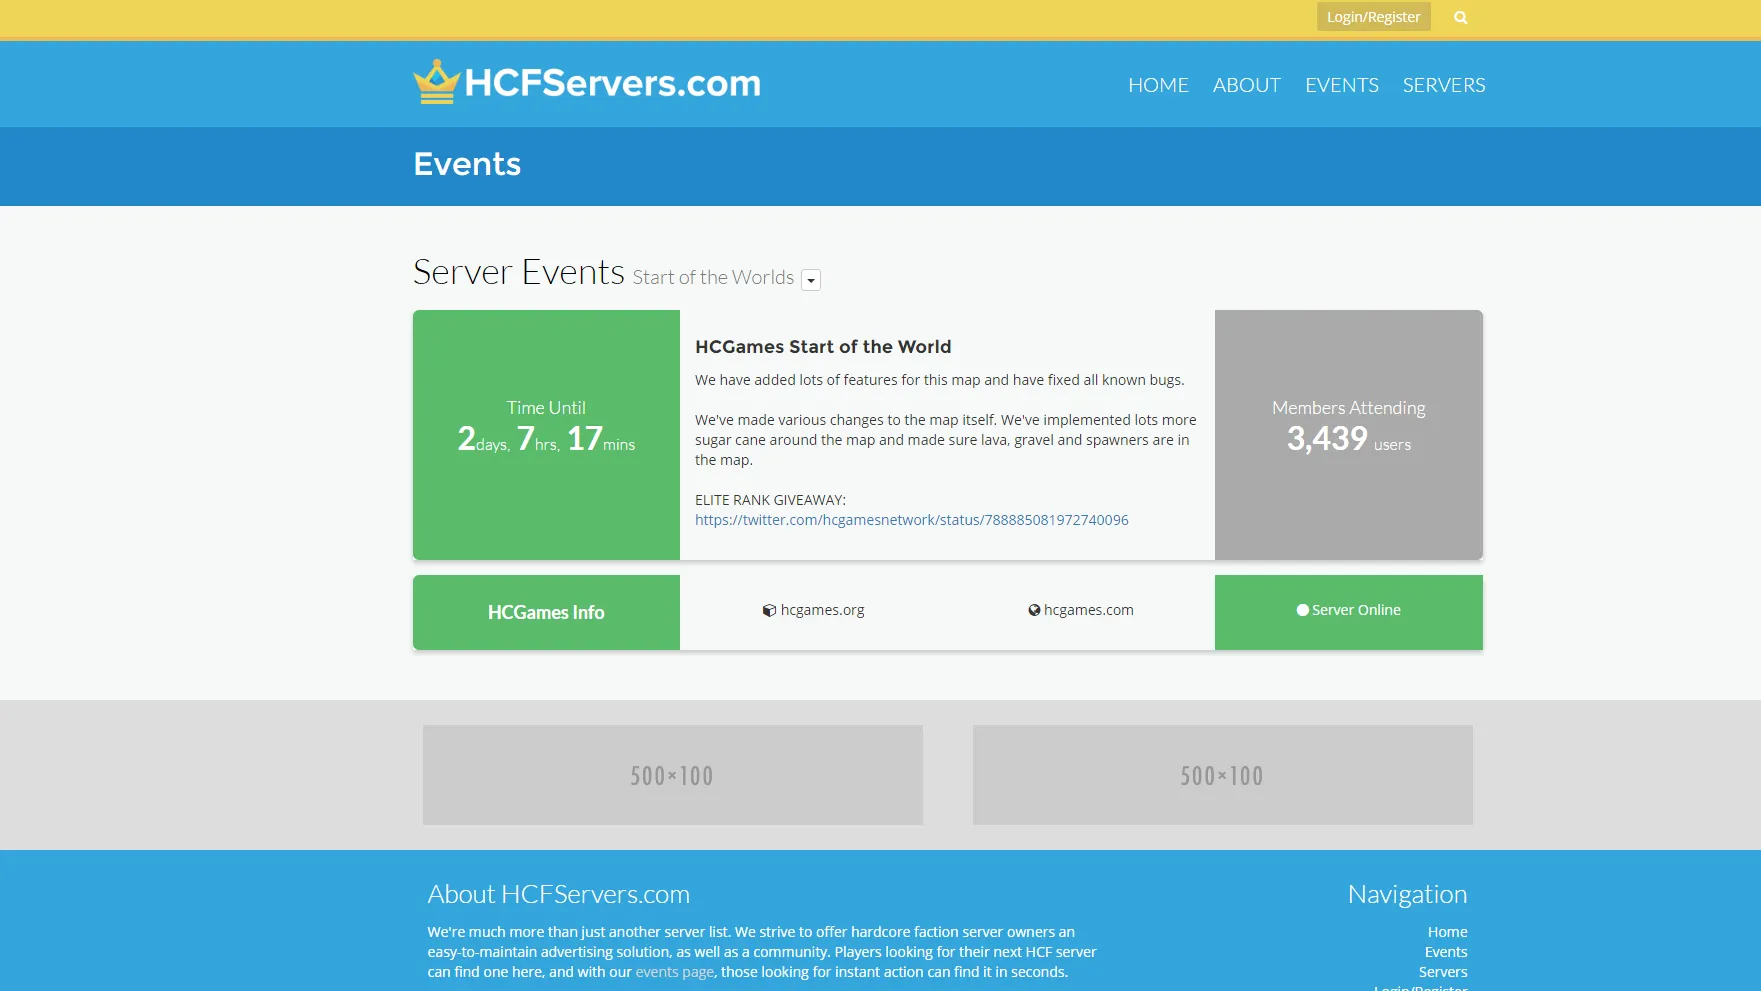Screen dimensions: 1761x991
Task: Open the SERVERS menu item
Action: click(1444, 85)
